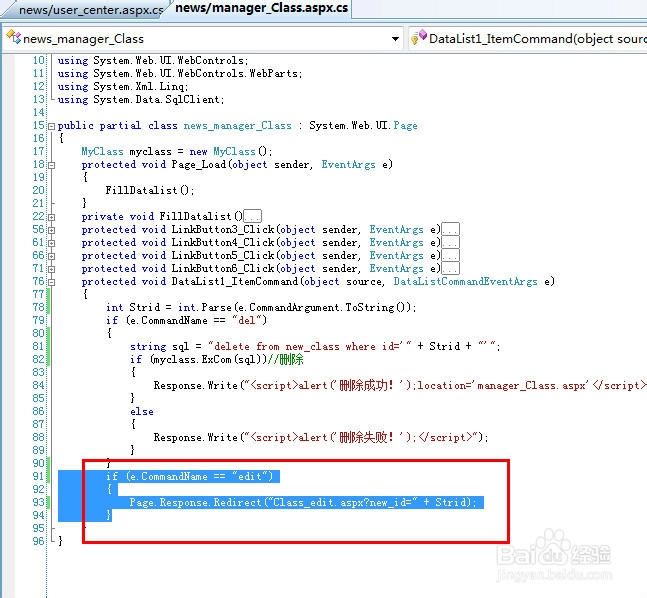Collapse the Page_Load method outline
This screenshot has width=647, height=598.
tap(52, 165)
